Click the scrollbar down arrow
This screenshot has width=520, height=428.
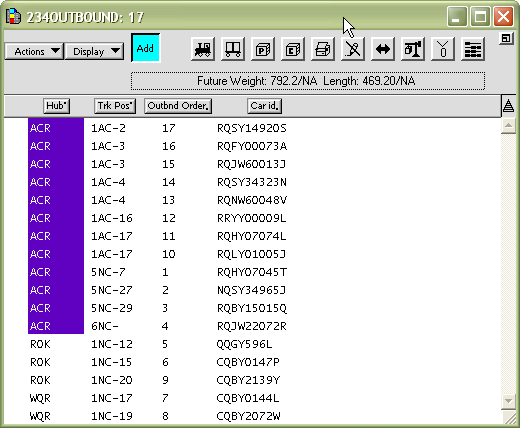(x=508, y=400)
